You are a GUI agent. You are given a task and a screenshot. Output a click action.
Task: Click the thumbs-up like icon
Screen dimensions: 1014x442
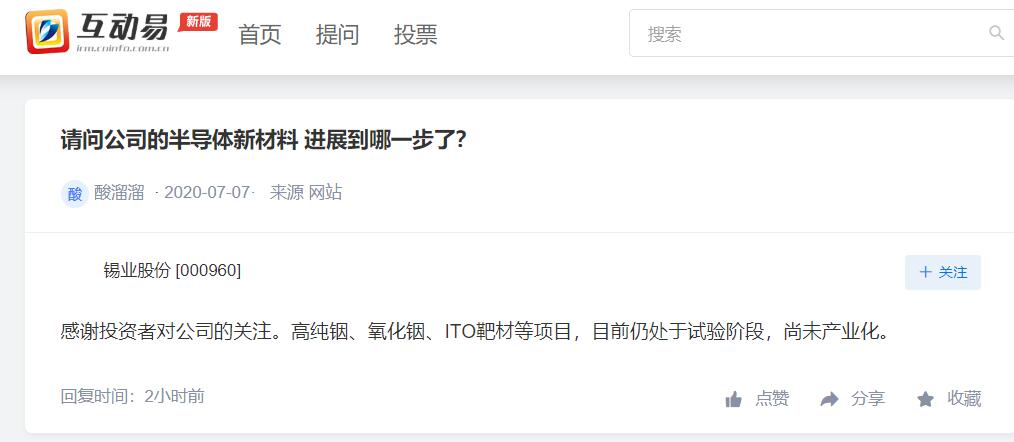click(733, 399)
